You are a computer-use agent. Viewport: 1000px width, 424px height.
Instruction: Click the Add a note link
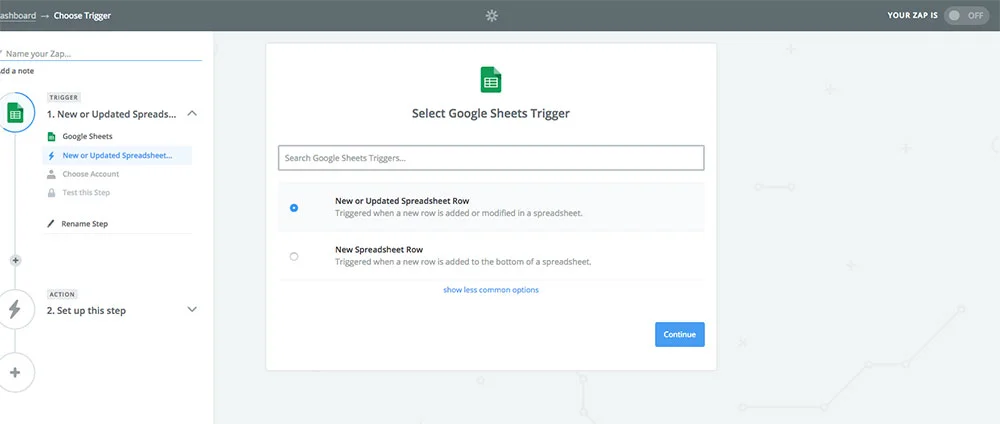coord(17,71)
